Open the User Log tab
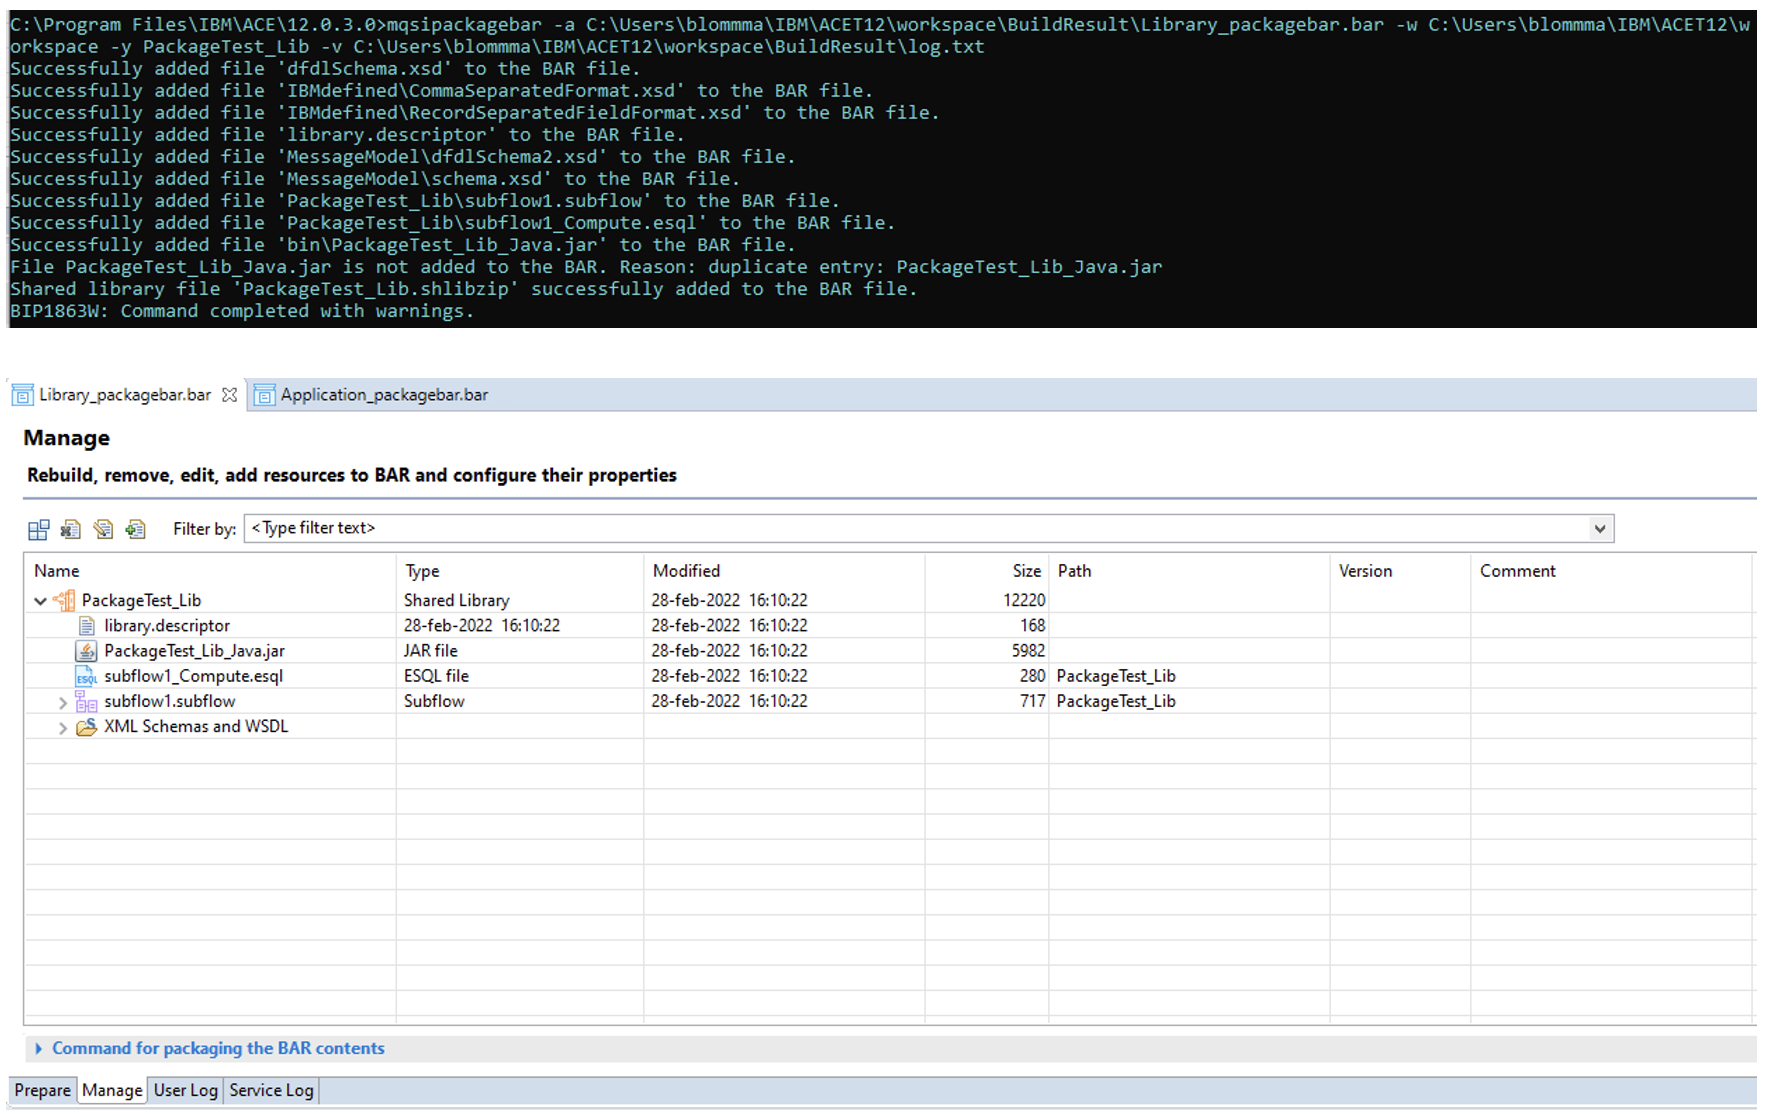 (186, 1090)
